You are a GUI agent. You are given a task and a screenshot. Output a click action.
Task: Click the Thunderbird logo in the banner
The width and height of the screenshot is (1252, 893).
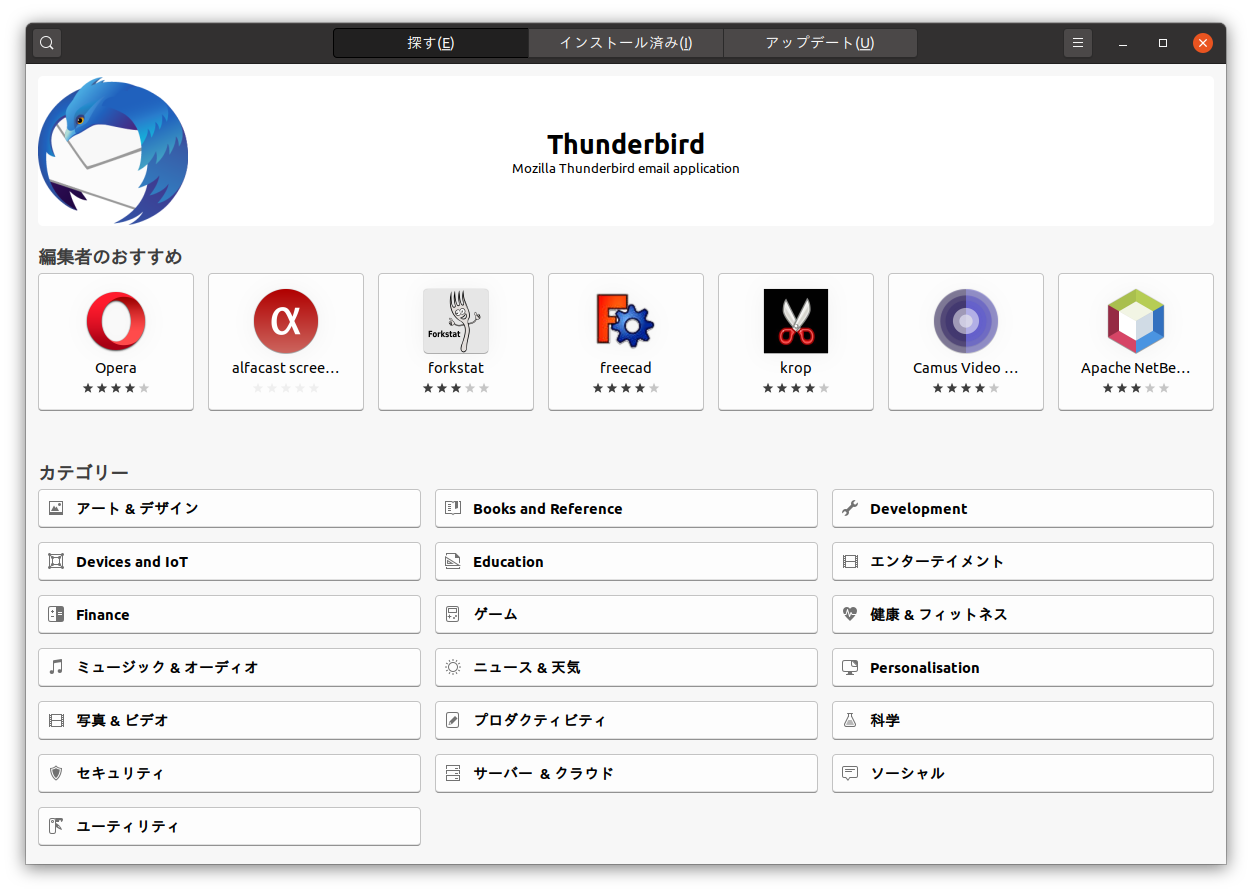pyautogui.click(x=113, y=151)
